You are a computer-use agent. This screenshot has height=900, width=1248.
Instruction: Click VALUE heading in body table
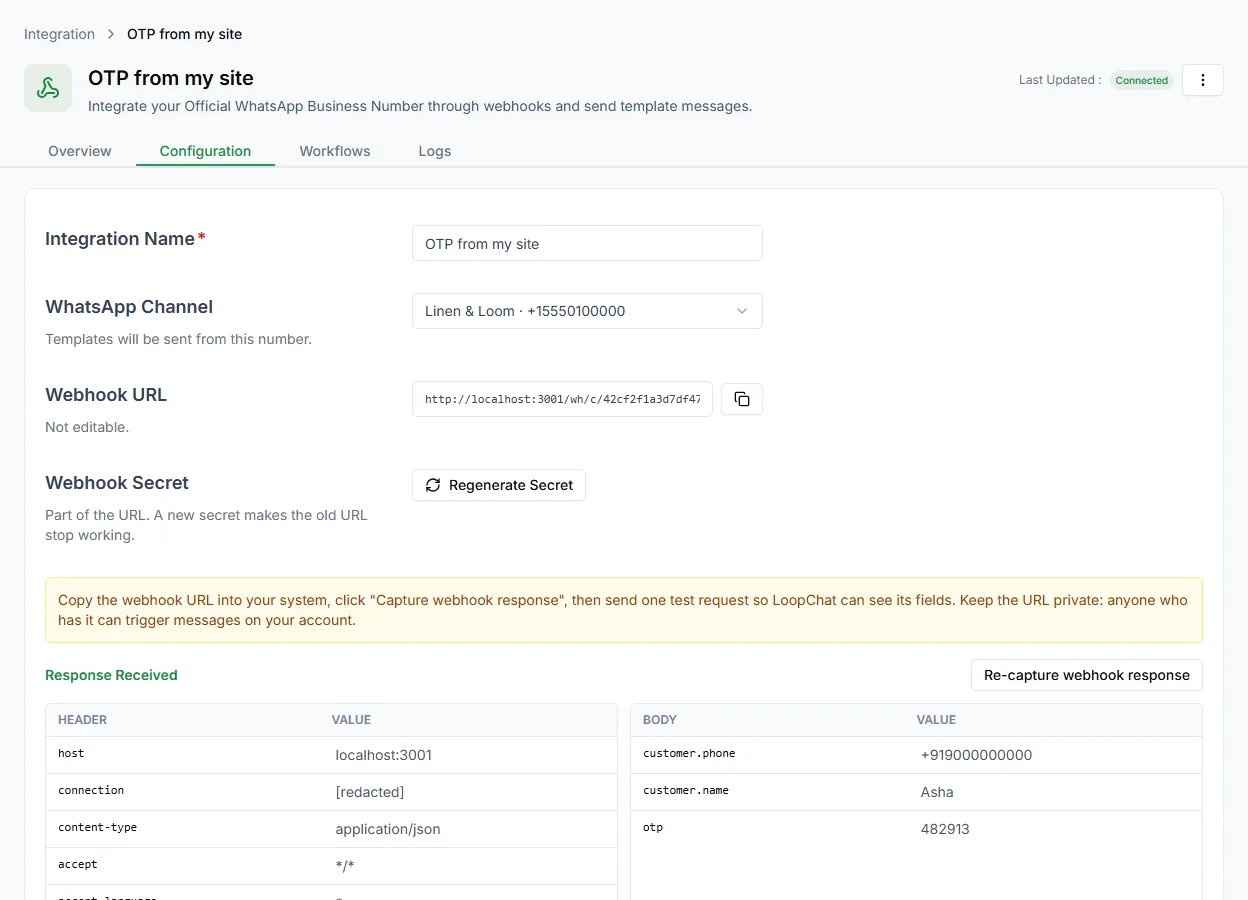[936, 720]
